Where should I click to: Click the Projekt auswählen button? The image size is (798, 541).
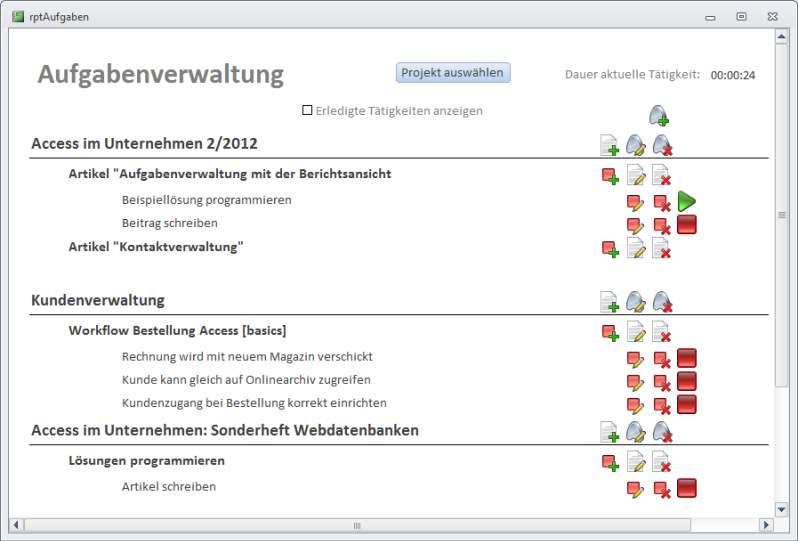pyautogui.click(x=453, y=73)
